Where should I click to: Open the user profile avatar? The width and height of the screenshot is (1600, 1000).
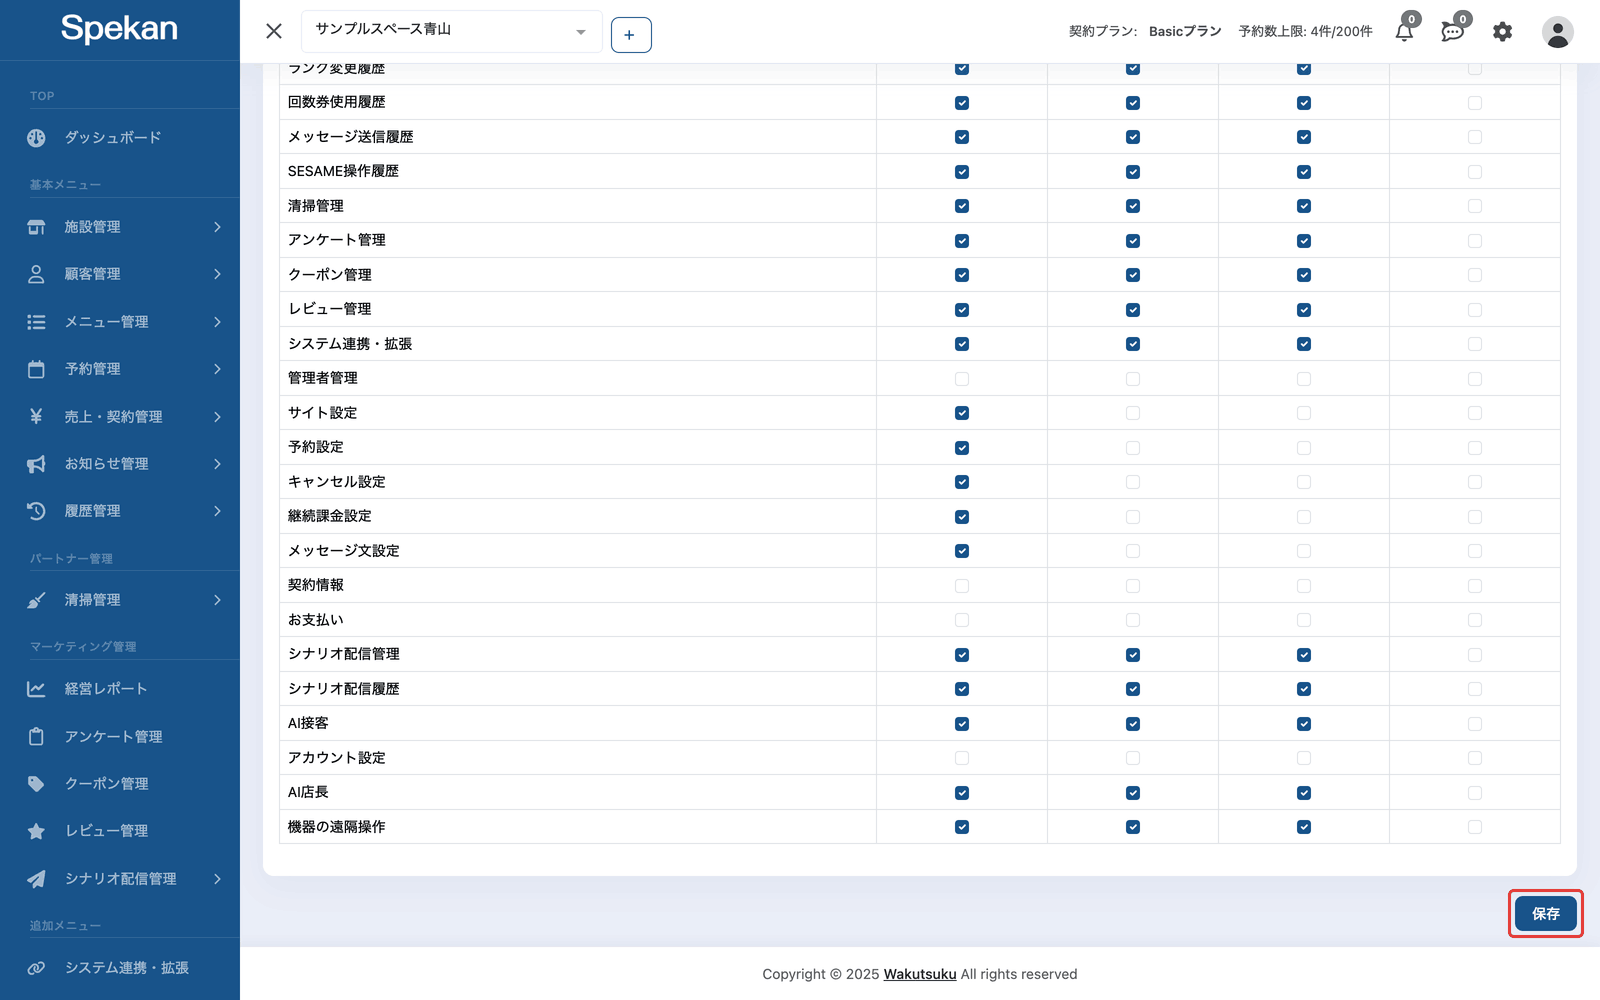1557,32
